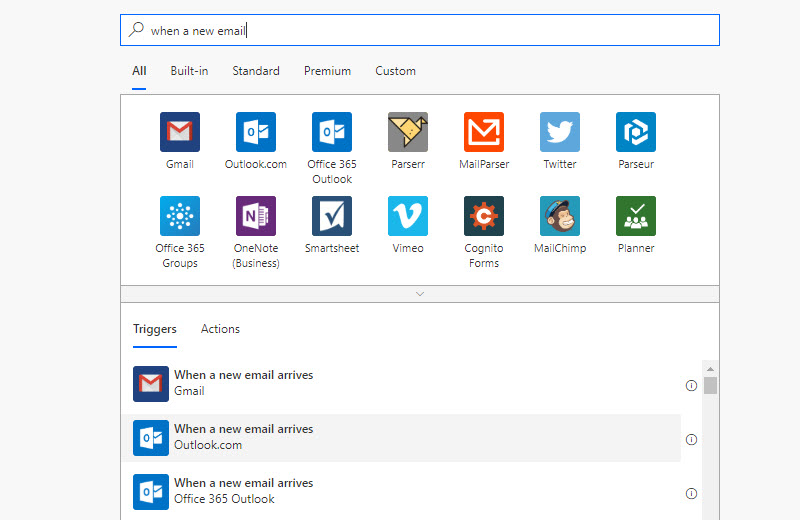
Task: Click Outlook.com icon in trigger list
Action: coord(151,438)
